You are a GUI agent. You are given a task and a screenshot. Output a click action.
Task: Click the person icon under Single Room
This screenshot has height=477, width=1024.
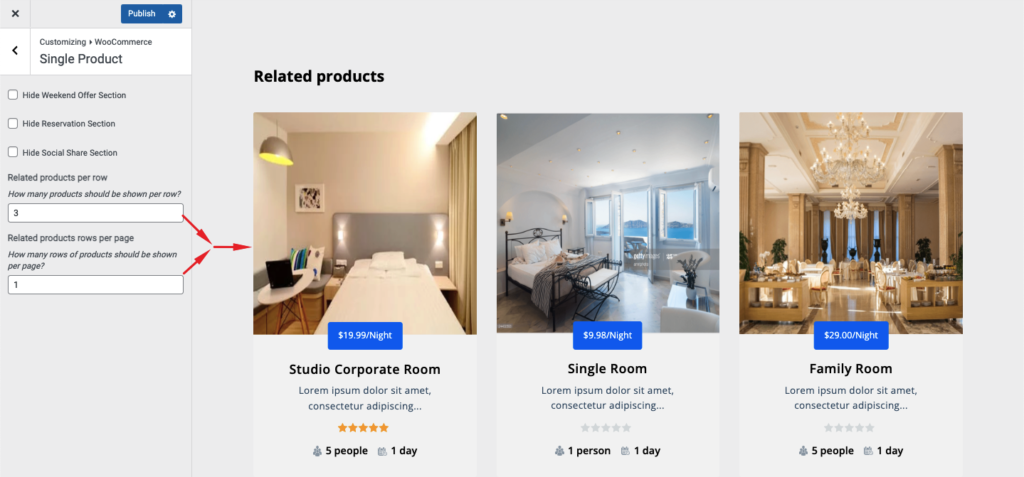point(560,451)
